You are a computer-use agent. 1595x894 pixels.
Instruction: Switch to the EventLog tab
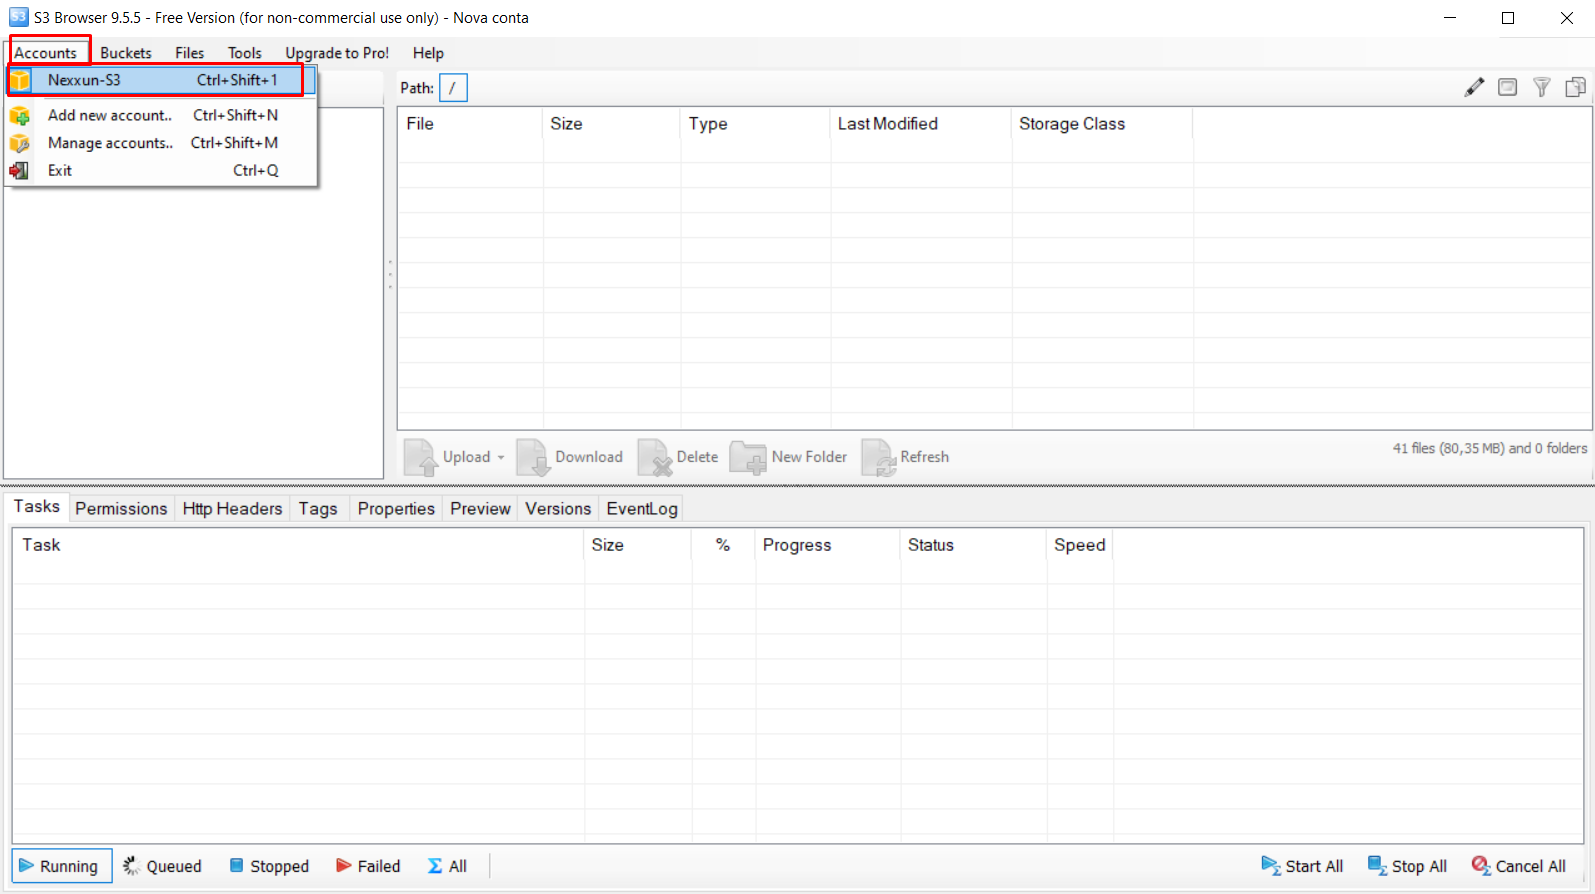point(642,509)
